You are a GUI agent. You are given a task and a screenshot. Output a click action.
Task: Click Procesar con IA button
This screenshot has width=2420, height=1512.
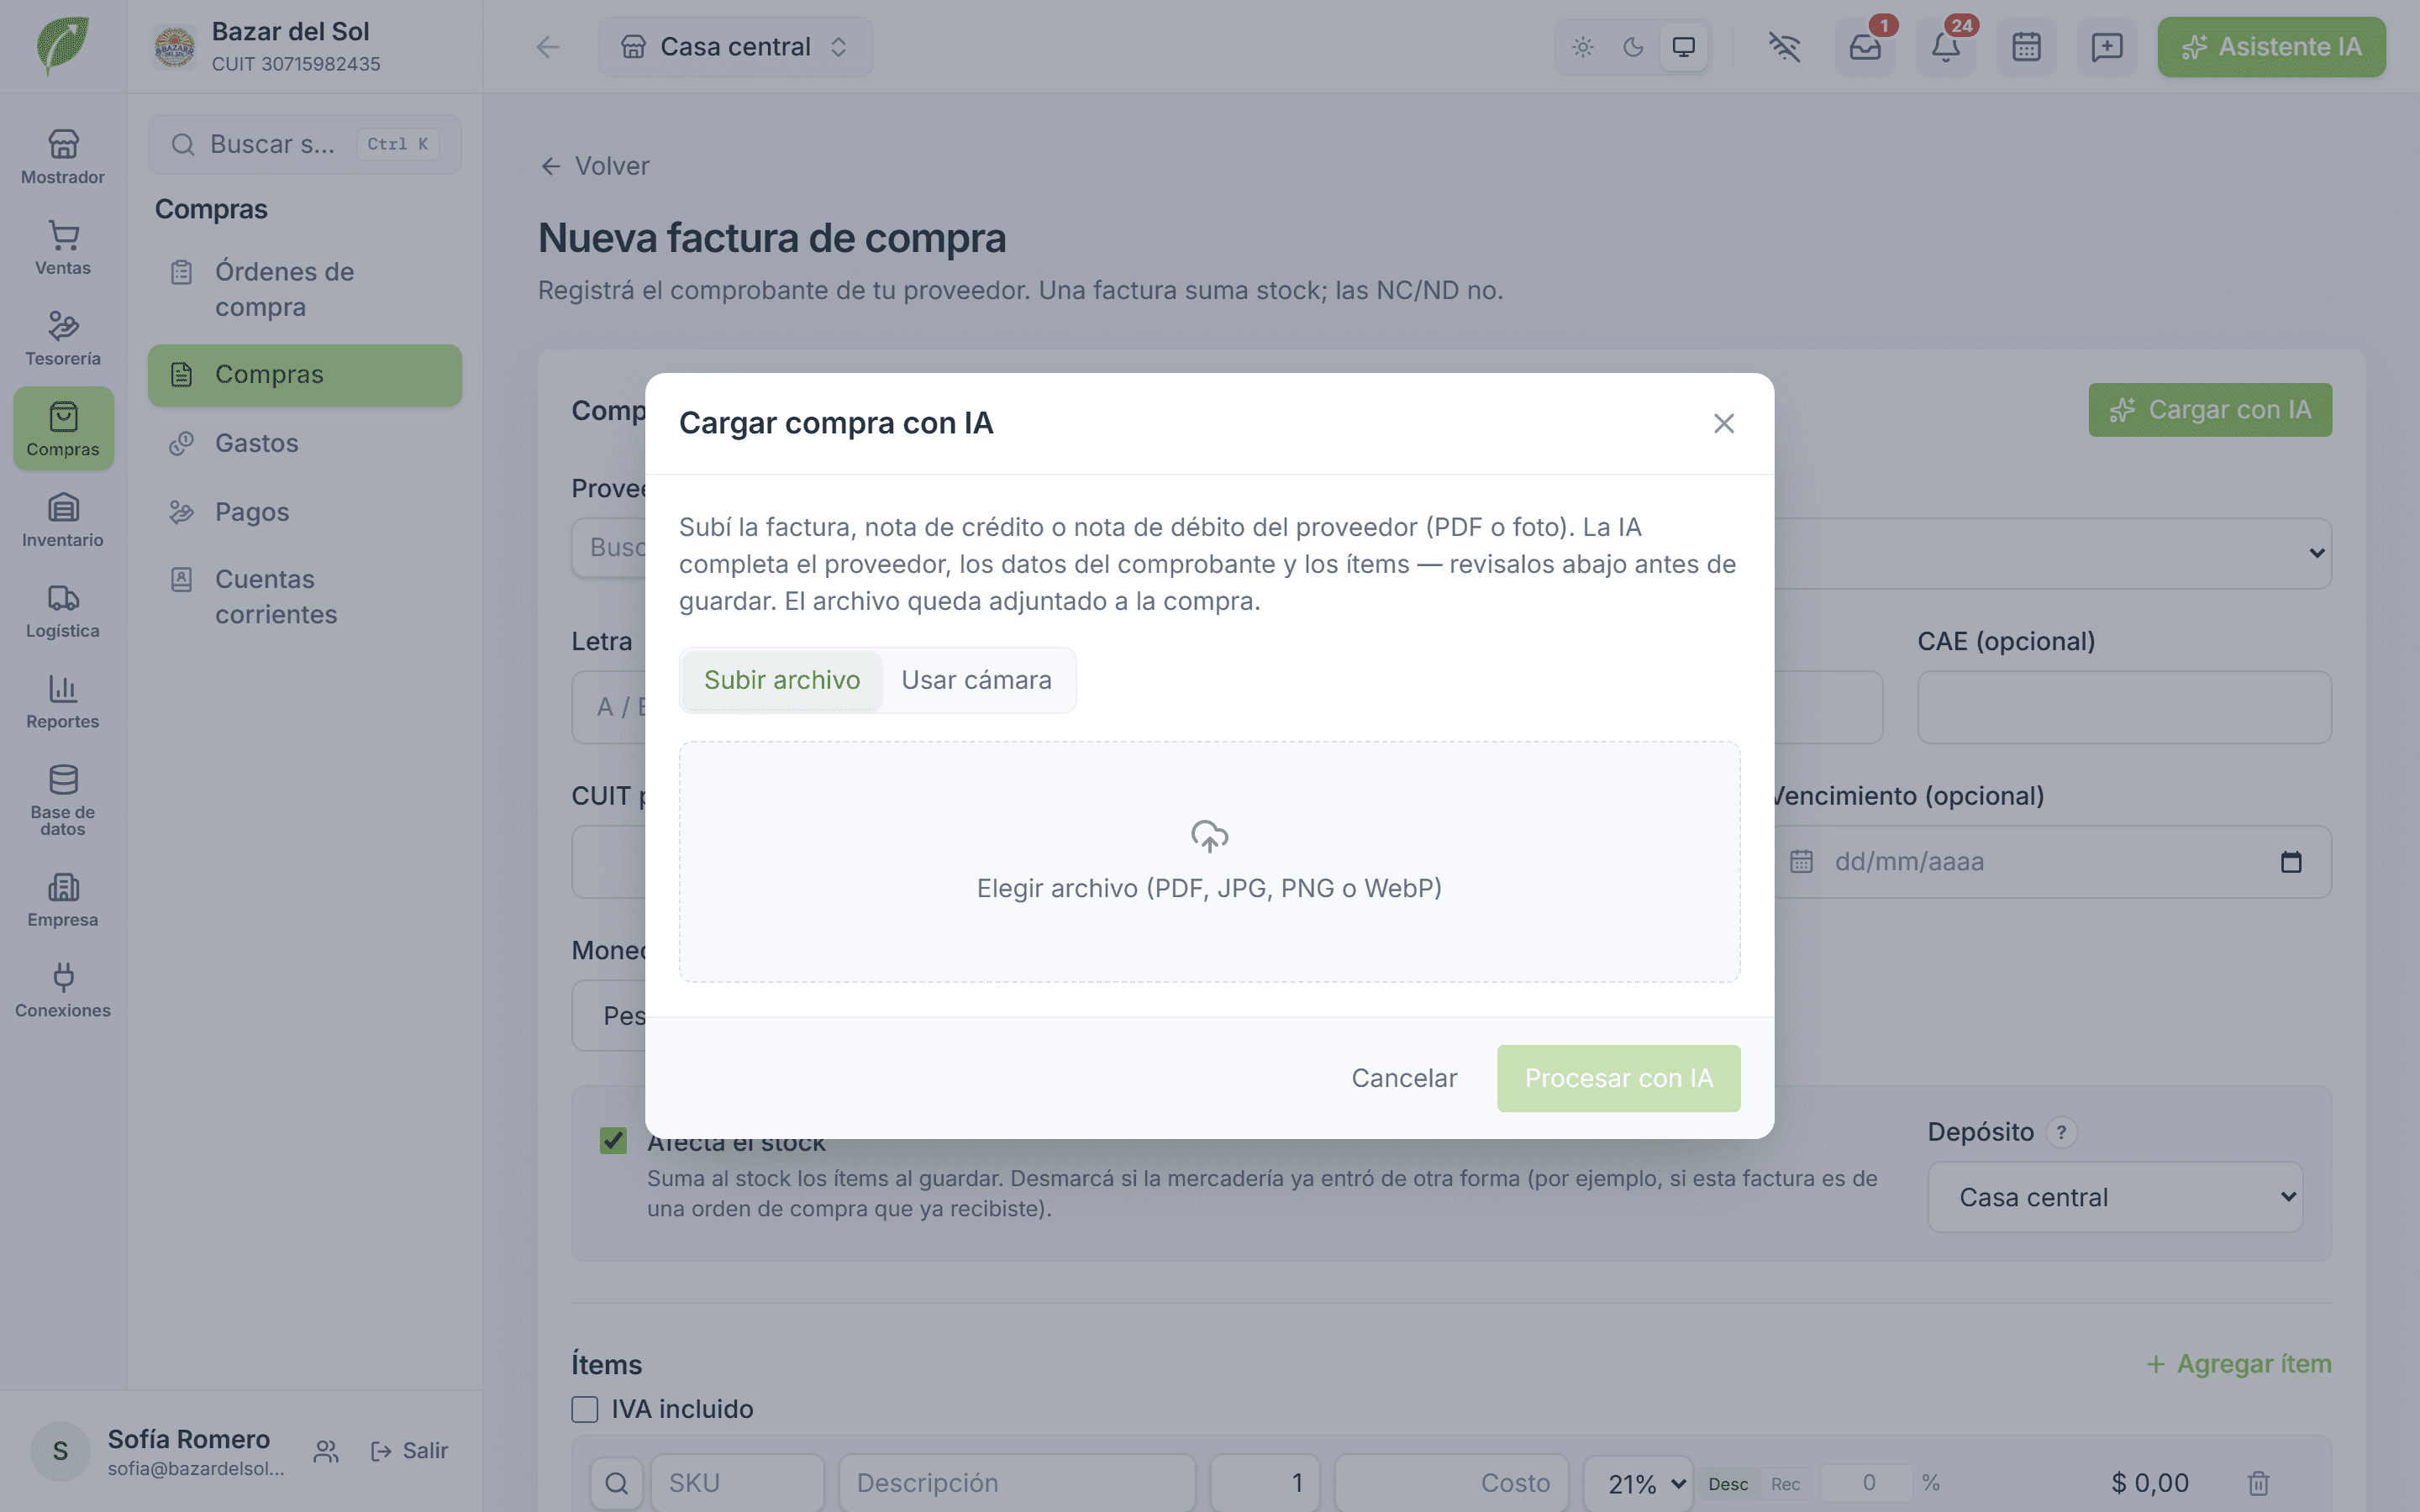pos(1618,1078)
